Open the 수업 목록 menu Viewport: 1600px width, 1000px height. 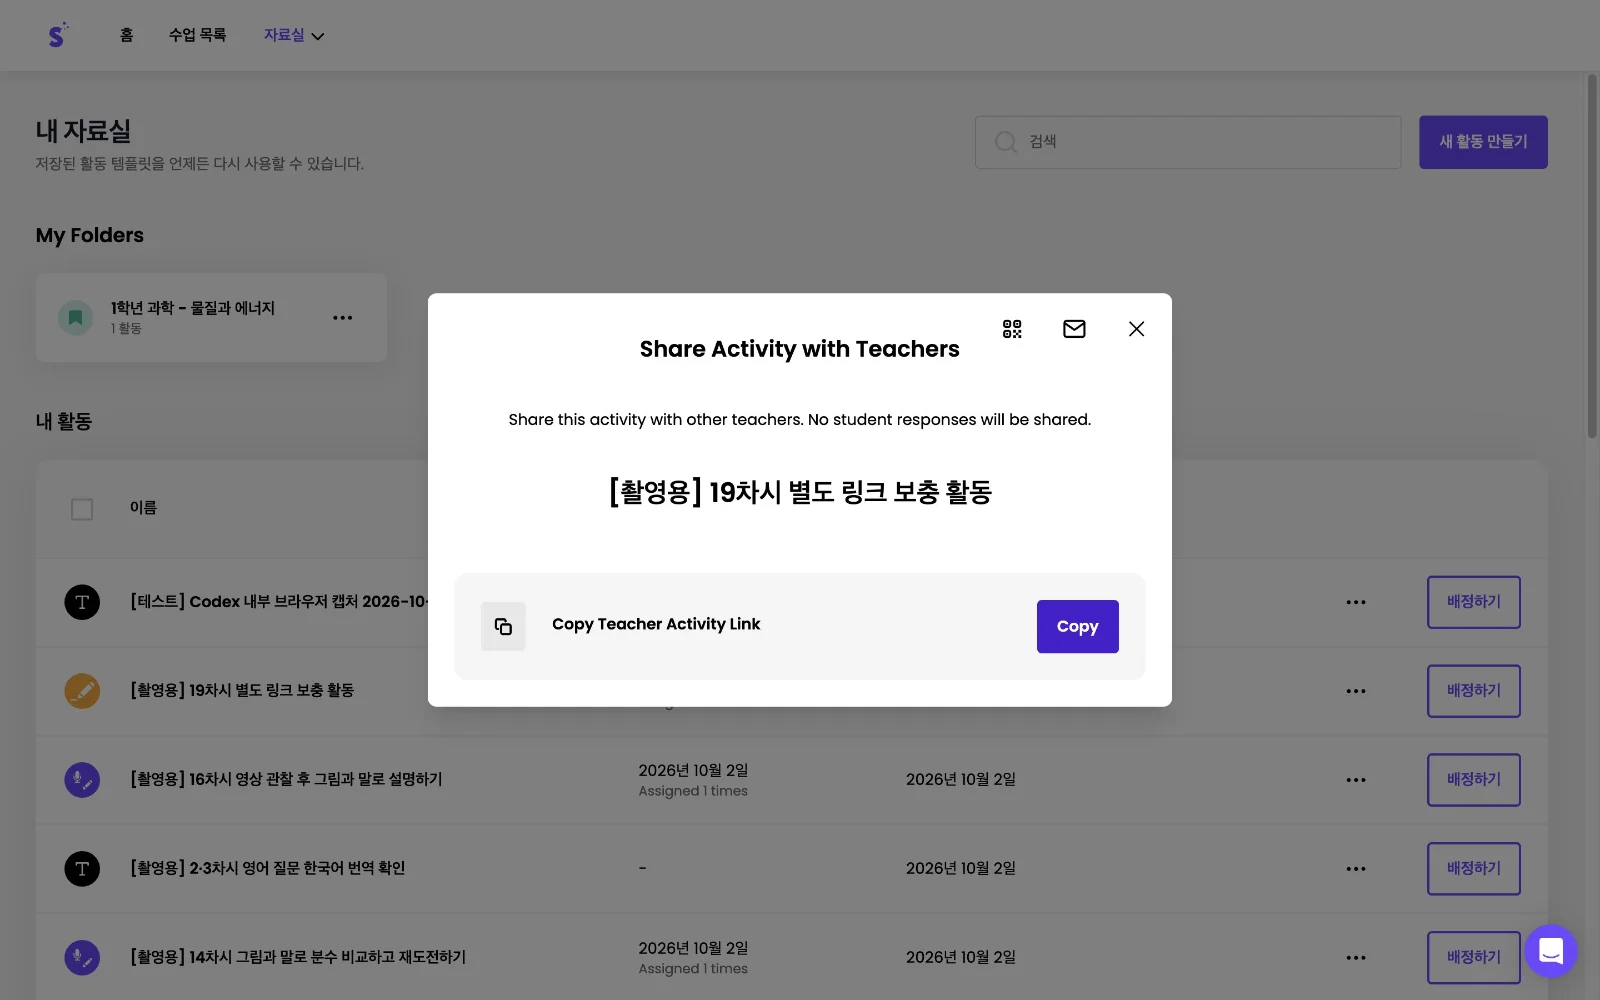tap(197, 35)
